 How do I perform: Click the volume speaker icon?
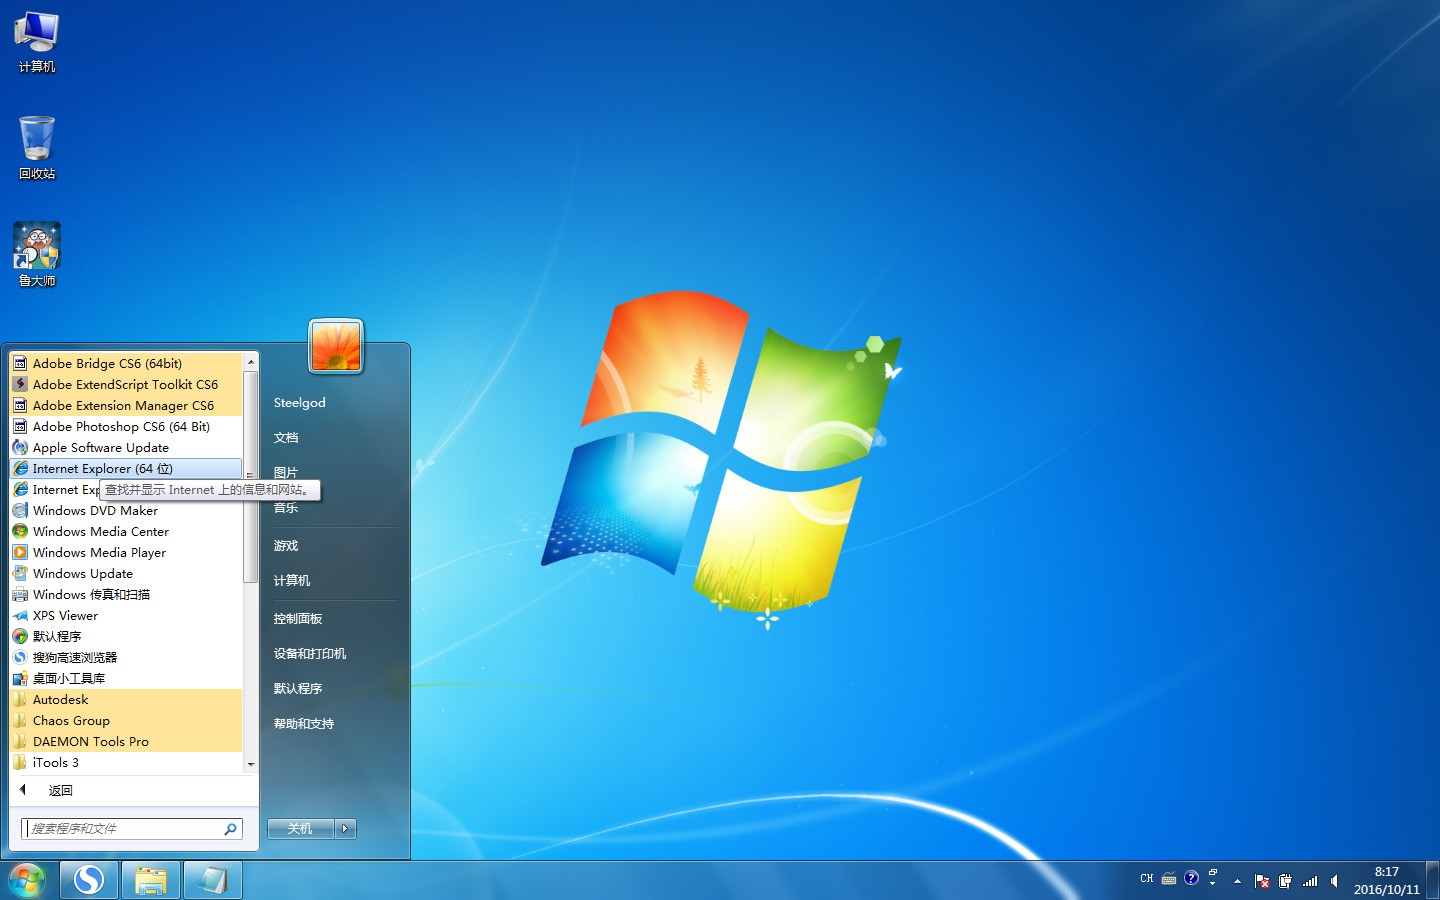click(1334, 881)
